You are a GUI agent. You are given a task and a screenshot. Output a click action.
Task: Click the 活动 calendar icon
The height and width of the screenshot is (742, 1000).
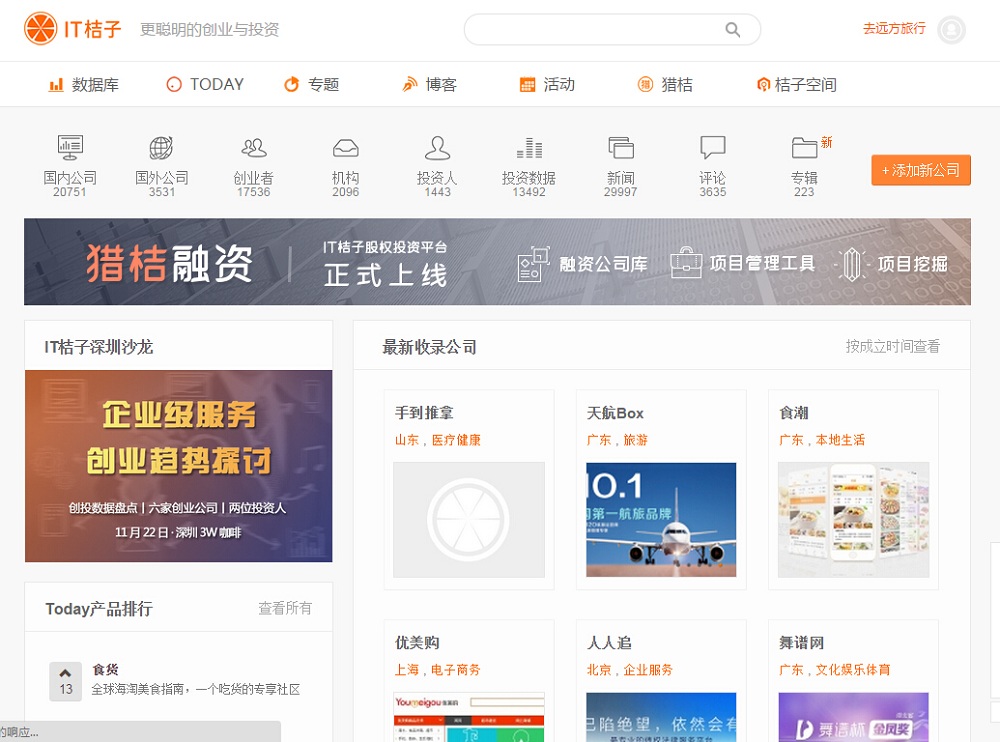(x=527, y=84)
